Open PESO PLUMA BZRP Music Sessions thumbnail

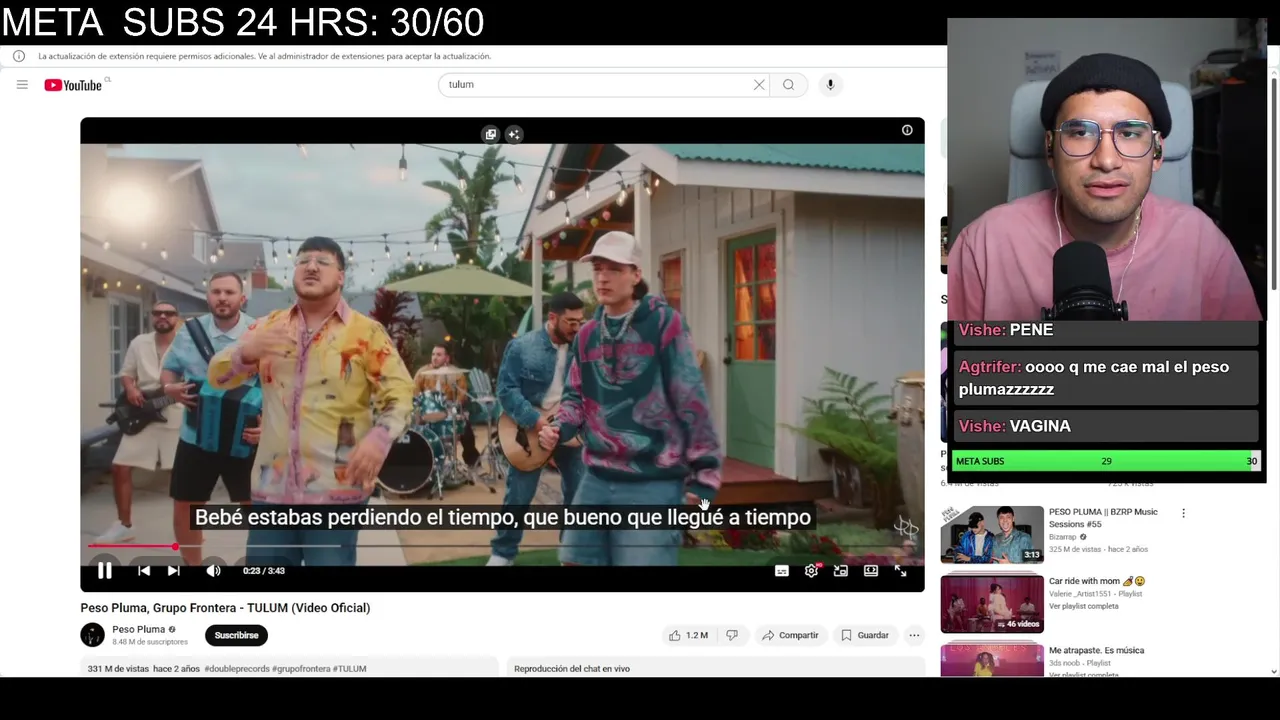click(x=992, y=535)
